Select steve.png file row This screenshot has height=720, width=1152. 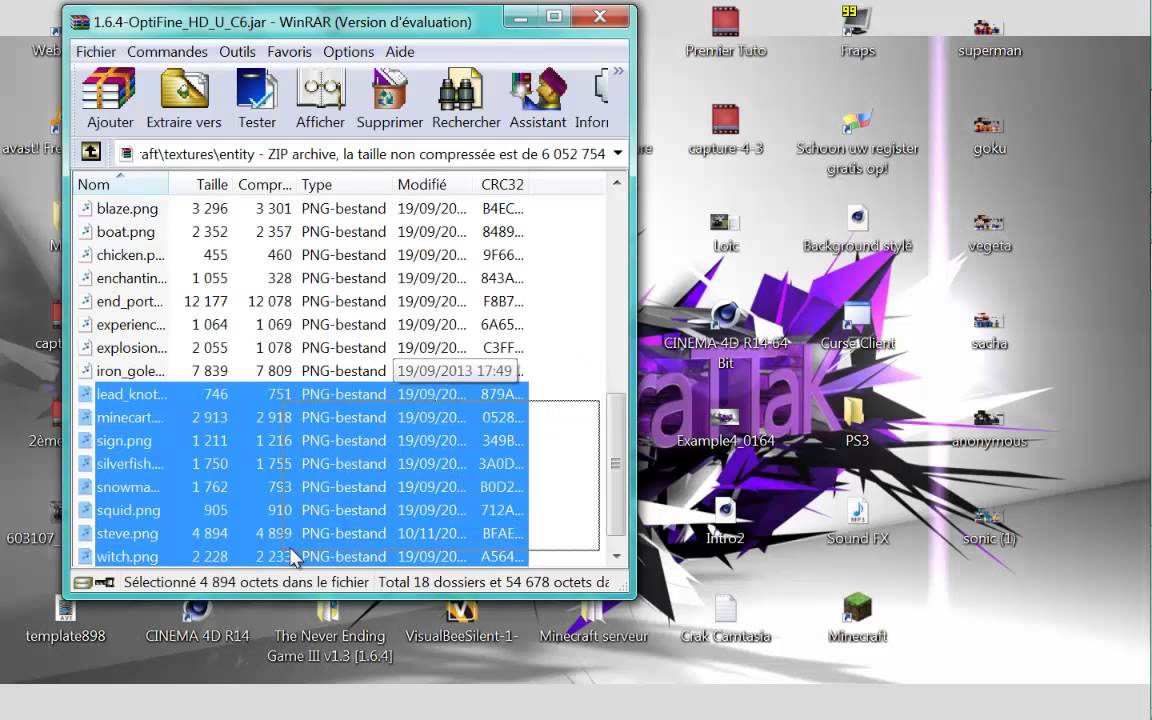point(301,533)
